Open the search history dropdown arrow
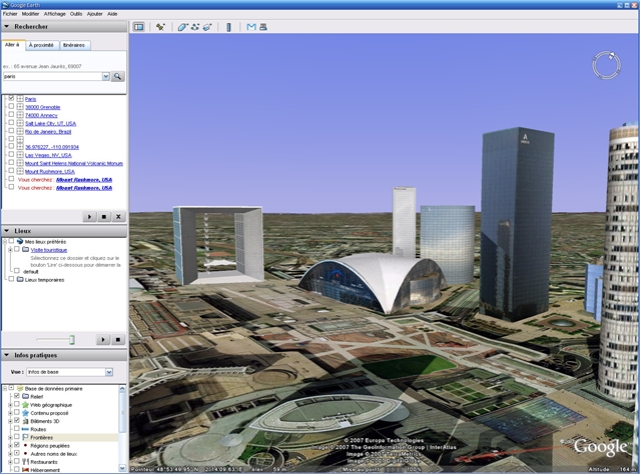Screen dimensions: 640x474 106,76
